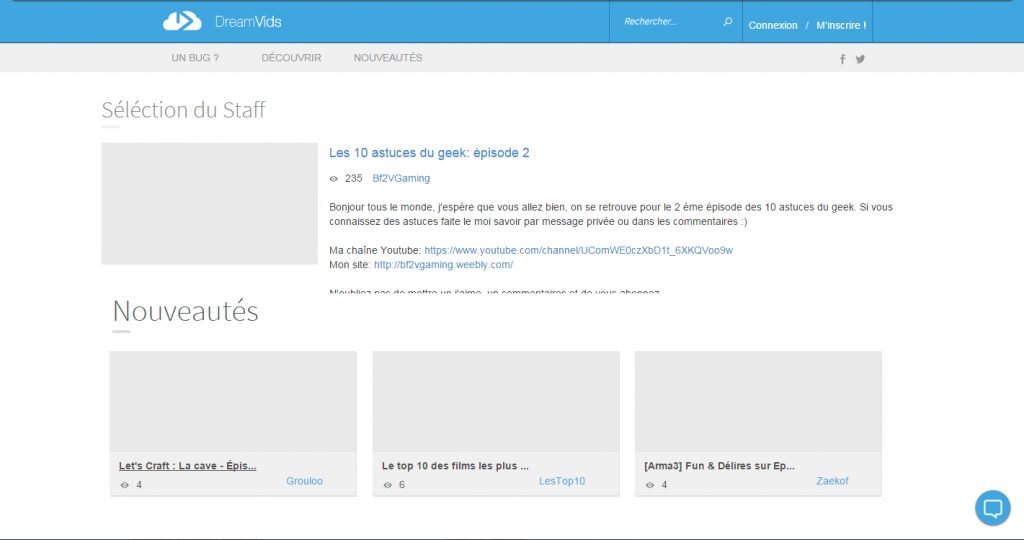Open the Facebook icon link

842,59
